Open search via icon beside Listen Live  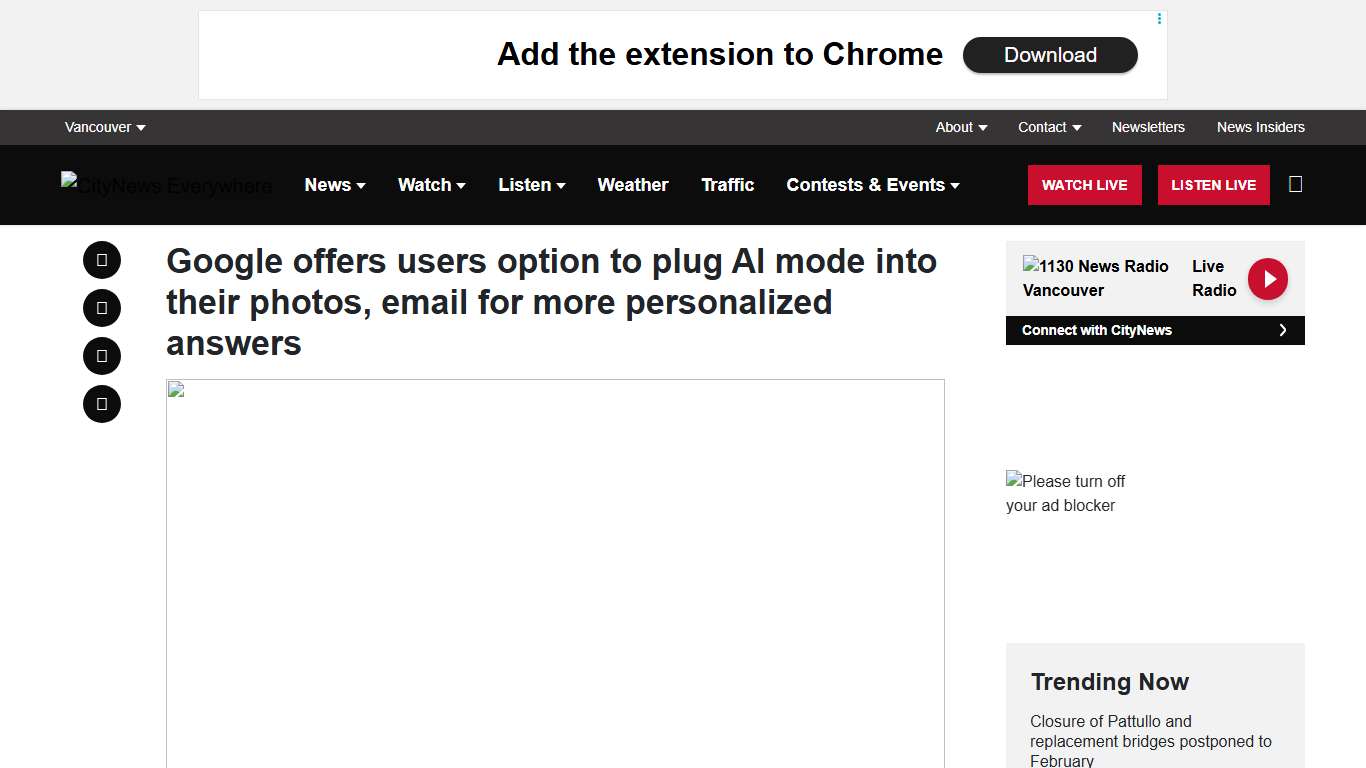click(1295, 184)
